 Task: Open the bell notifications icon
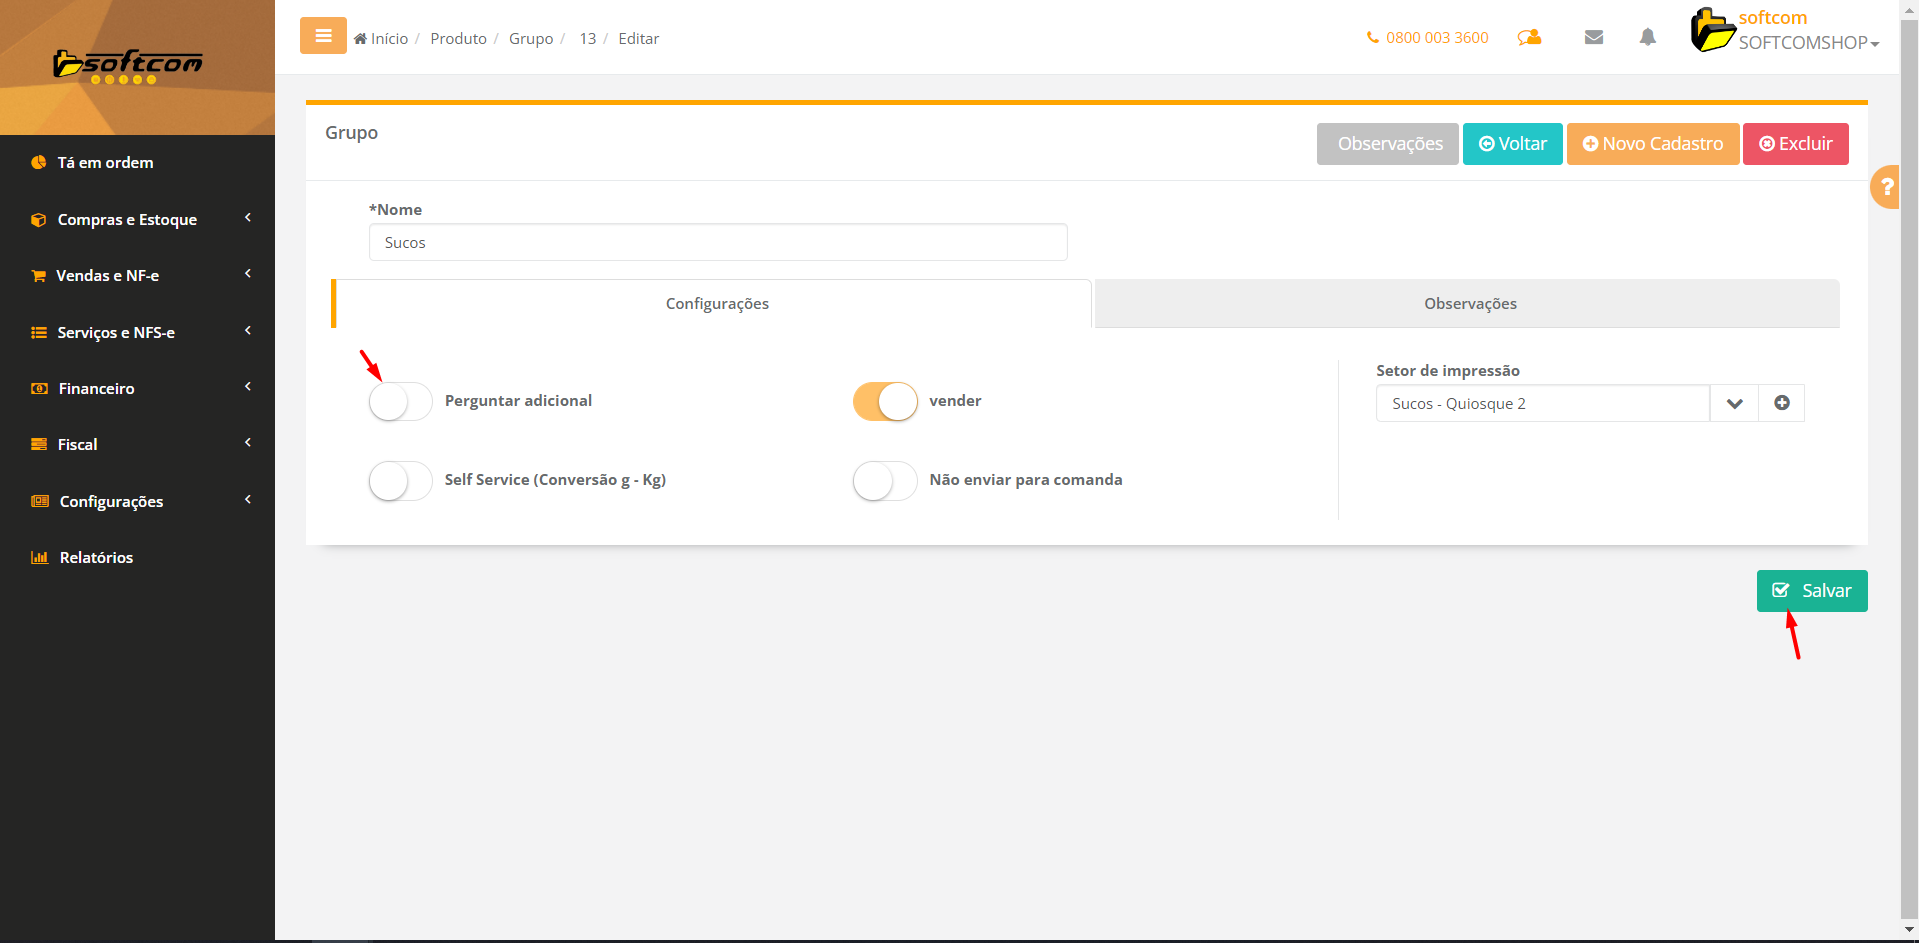pos(1647,37)
